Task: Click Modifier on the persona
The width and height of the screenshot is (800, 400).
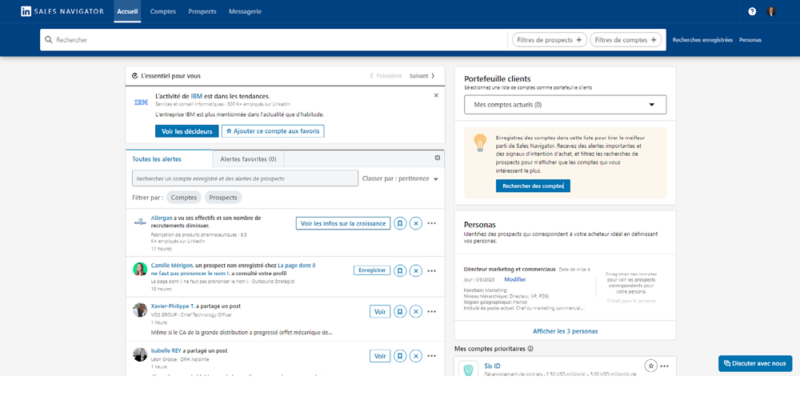Action: pyautogui.click(x=515, y=279)
